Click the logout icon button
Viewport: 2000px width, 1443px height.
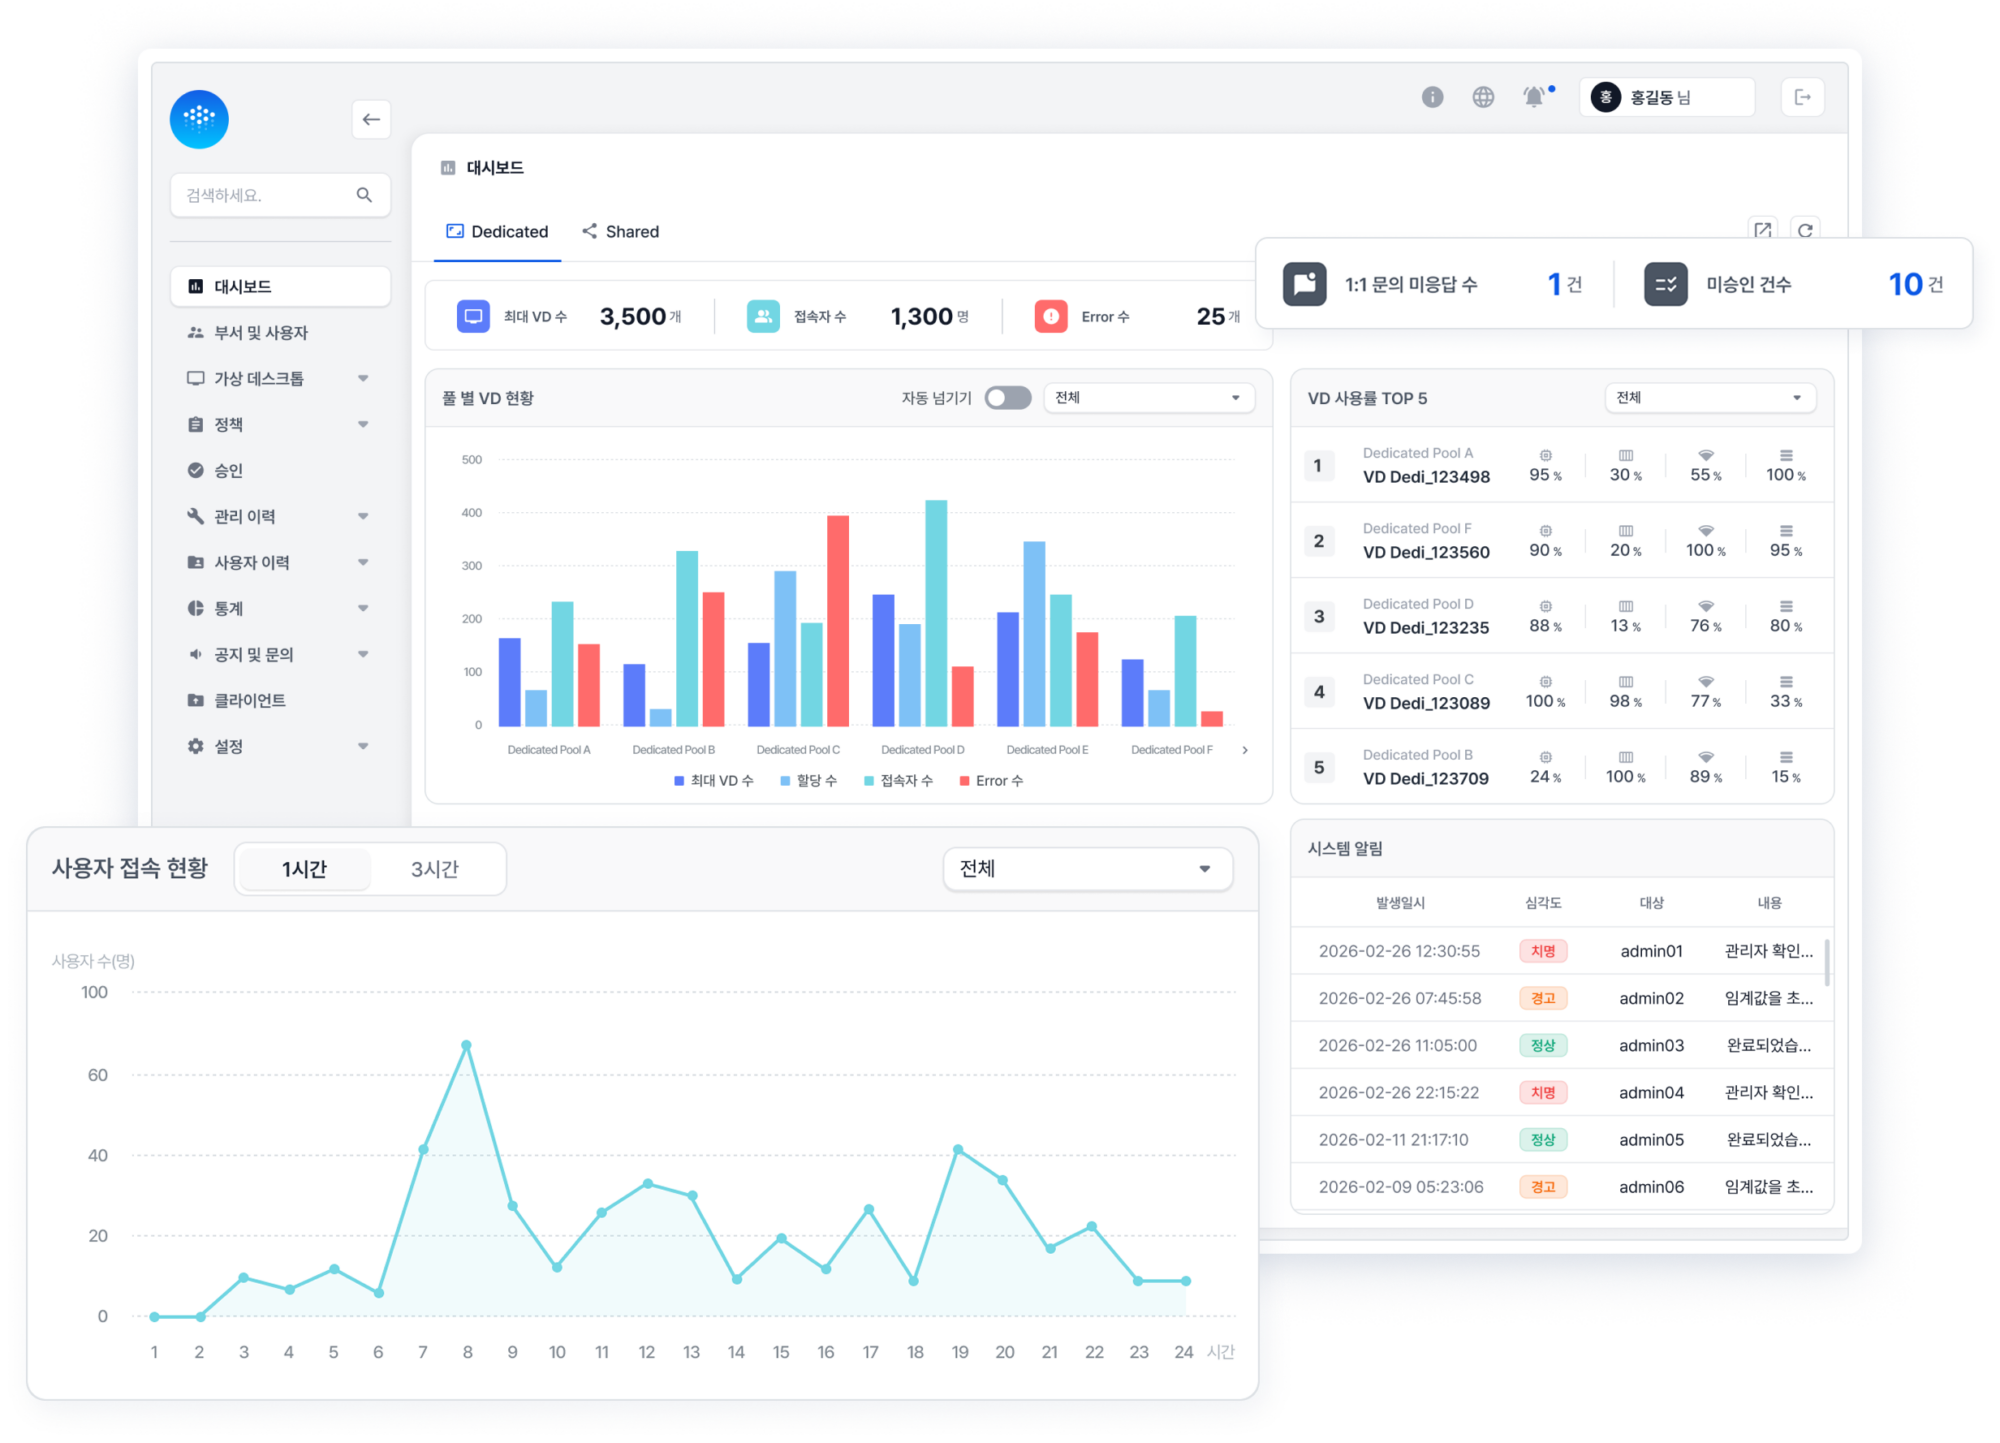point(1802,97)
